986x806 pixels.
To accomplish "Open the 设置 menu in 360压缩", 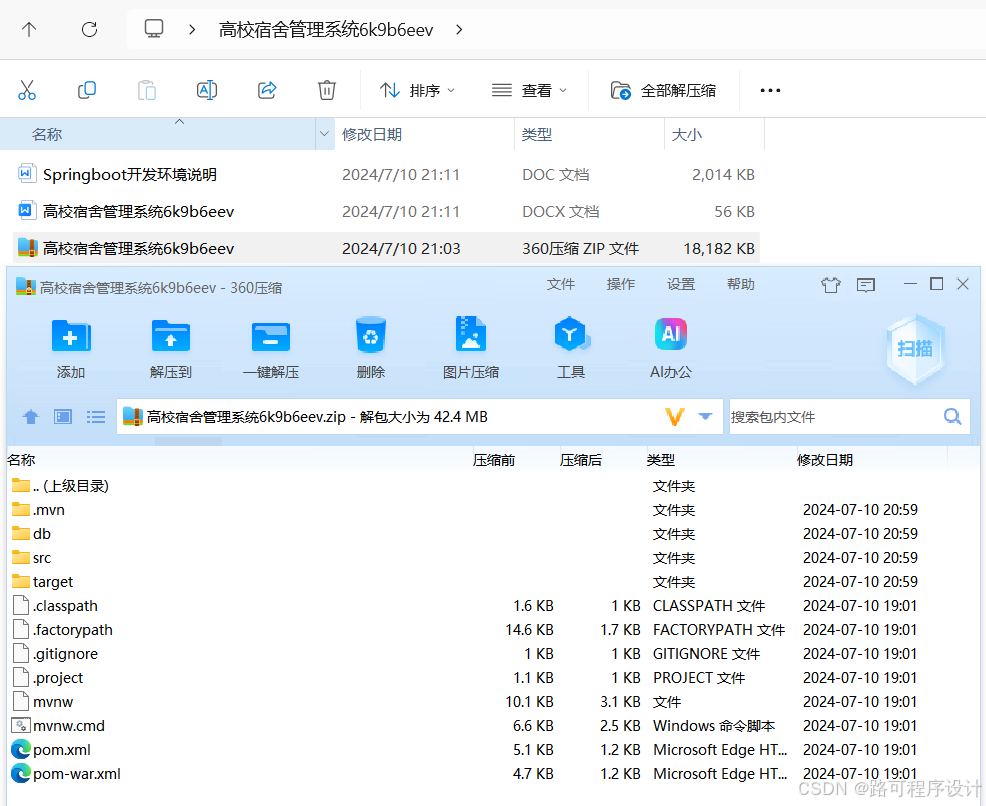I will click(681, 284).
